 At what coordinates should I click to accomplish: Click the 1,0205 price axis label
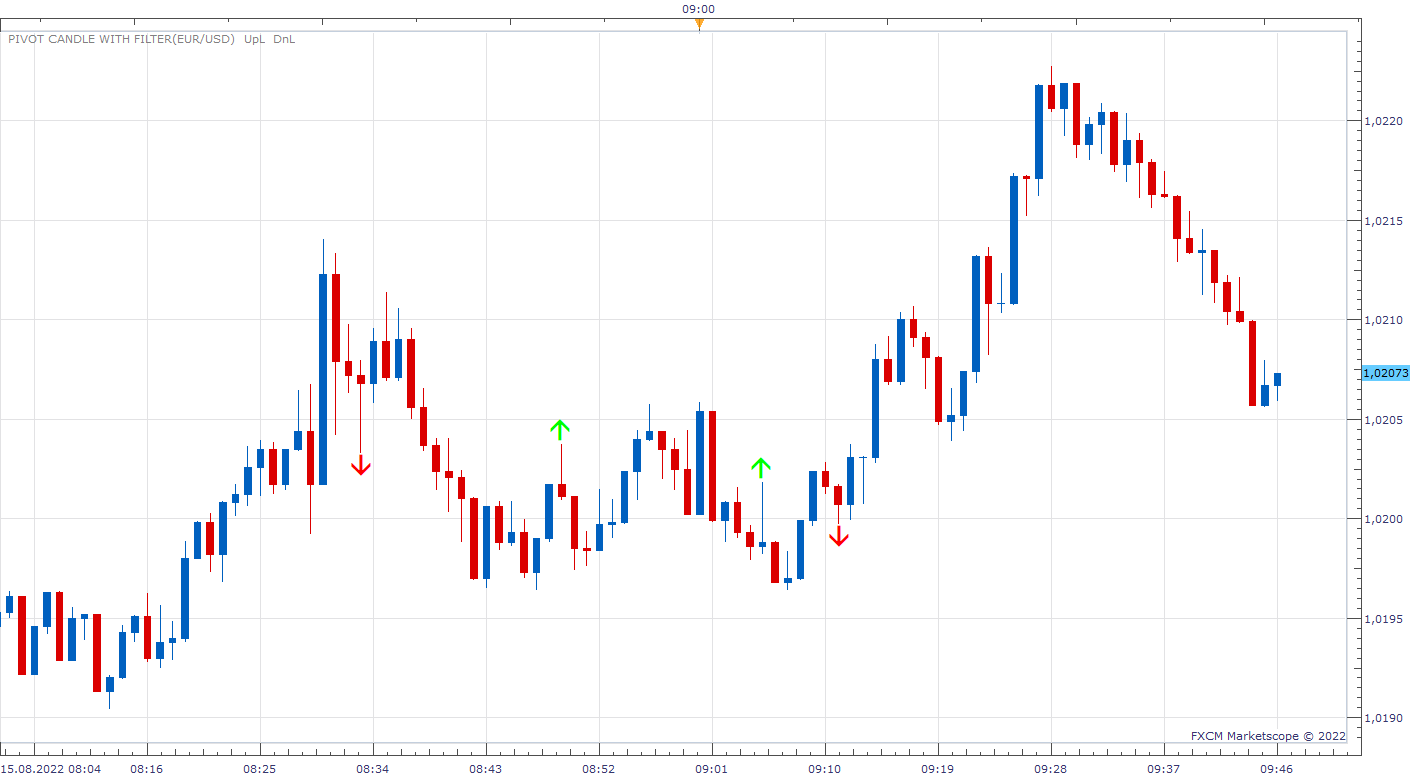(x=1385, y=419)
